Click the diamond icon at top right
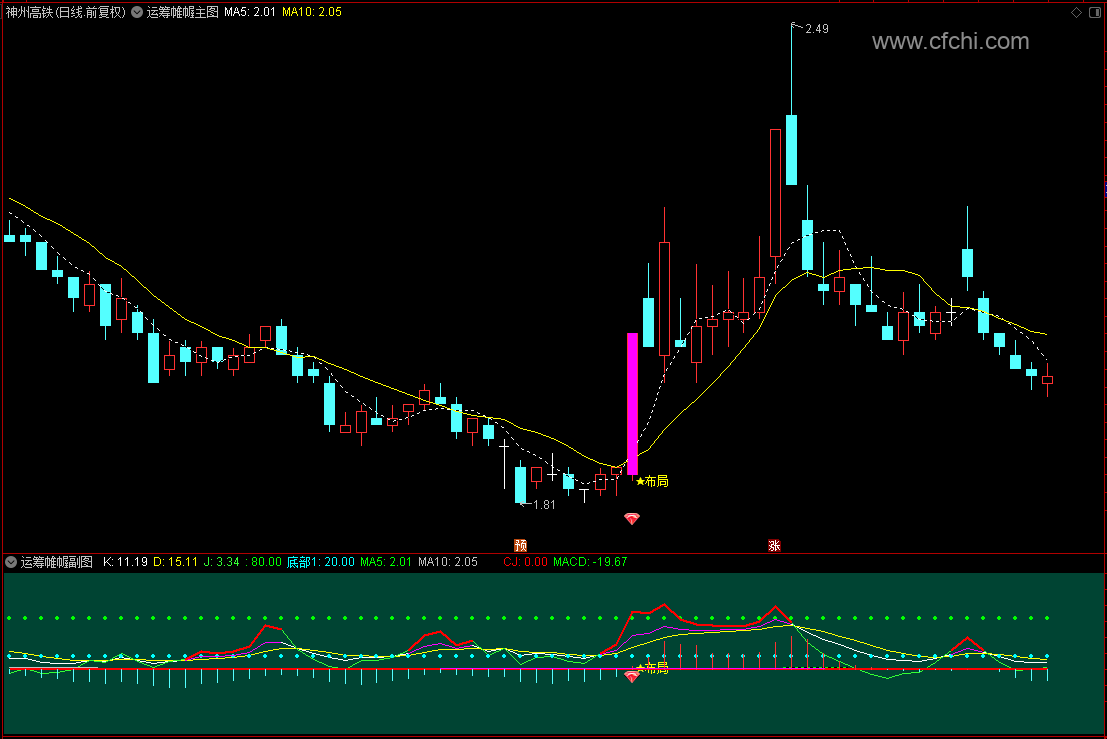Viewport: 1107px width, 739px height. point(1077,12)
